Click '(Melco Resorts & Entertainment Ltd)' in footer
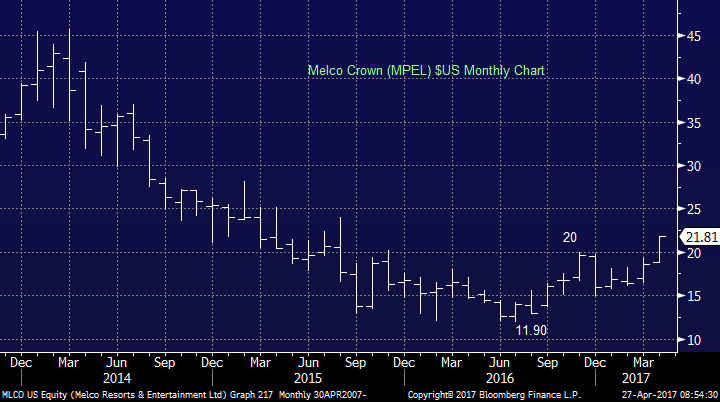The image size is (720, 402). click(x=149, y=395)
